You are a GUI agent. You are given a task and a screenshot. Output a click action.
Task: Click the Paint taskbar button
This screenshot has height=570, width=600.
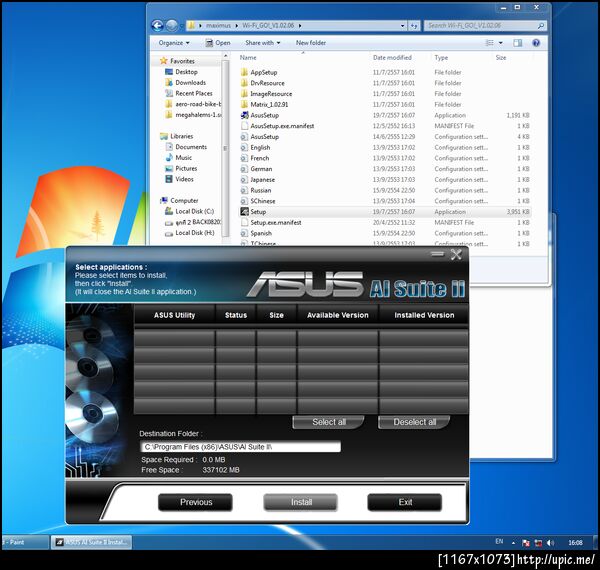click(x=24, y=542)
